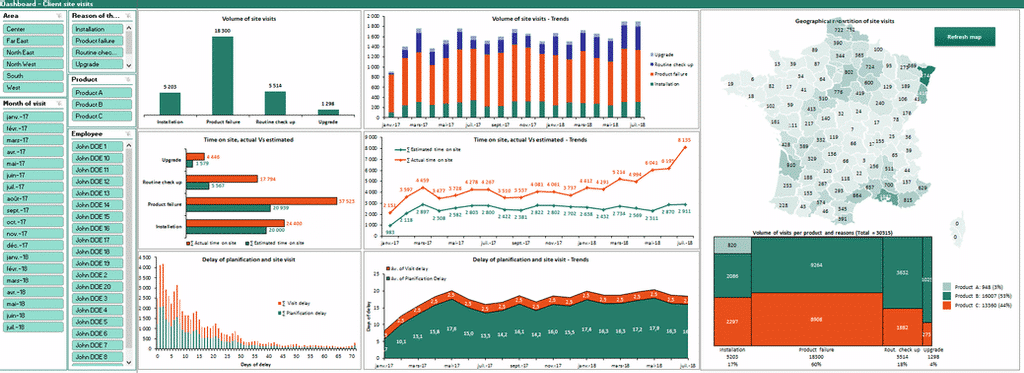This screenshot has width=1024, height=373.
Task: Click Product A legend swatch near treemap
Action: pyautogui.click(x=948, y=286)
